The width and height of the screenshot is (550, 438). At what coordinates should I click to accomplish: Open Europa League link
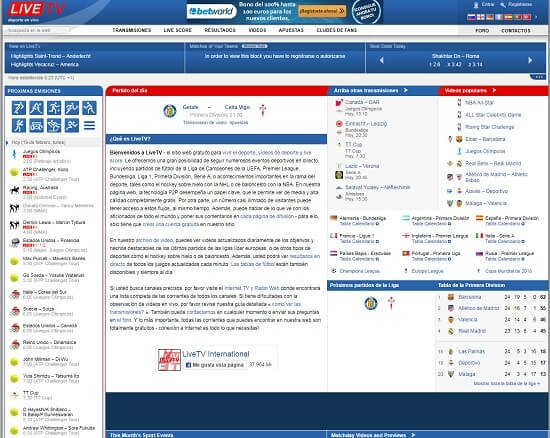(428, 271)
